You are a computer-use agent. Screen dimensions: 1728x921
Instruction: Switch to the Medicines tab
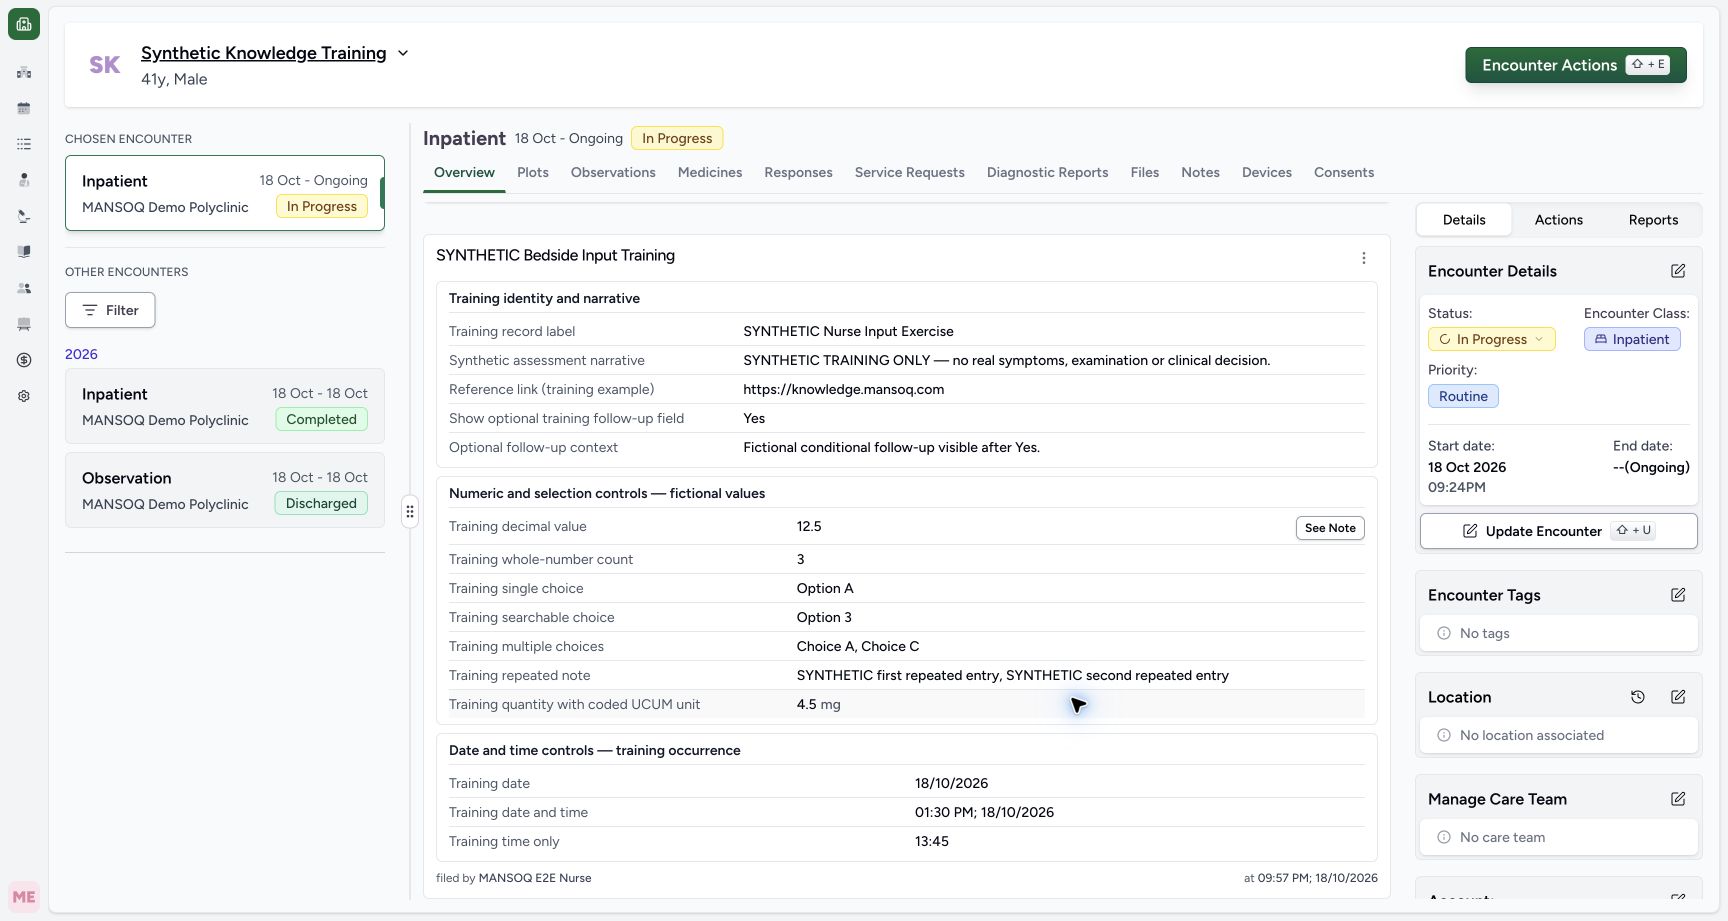click(x=710, y=172)
